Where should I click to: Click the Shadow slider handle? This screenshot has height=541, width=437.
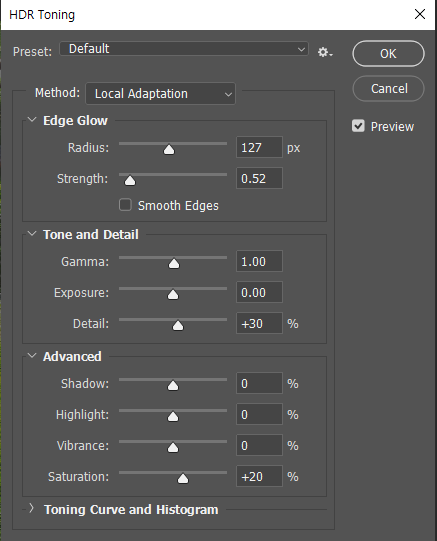pyautogui.click(x=173, y=385)
